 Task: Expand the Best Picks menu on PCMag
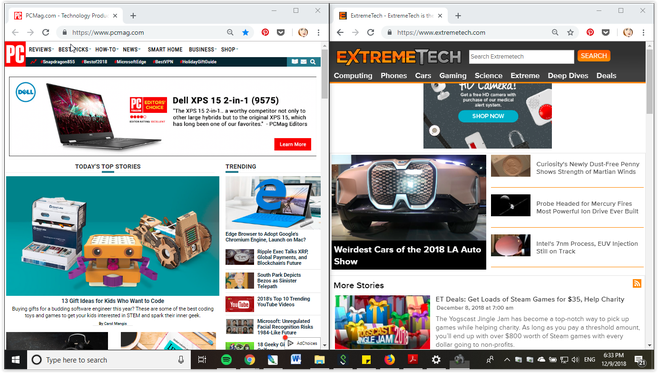pos(74,50)
